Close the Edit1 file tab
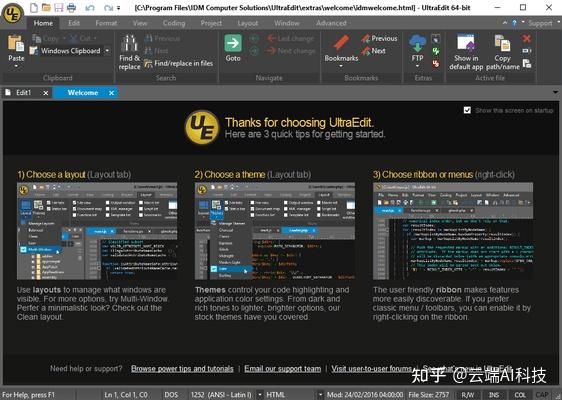Image resolution: width=562 pixels, height=400 pixels. pyautogui.click(x=46, y=93)
